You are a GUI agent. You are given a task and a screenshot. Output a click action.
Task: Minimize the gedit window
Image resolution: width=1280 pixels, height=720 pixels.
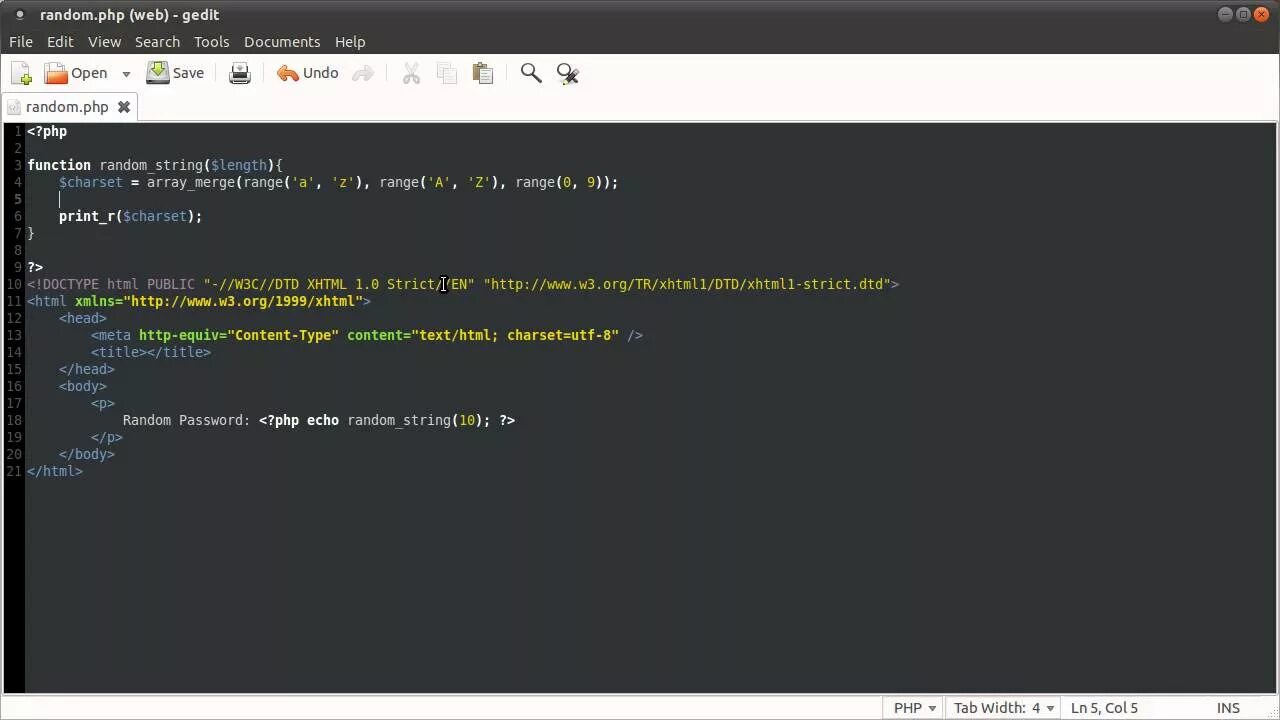[x=1227, y=14]
